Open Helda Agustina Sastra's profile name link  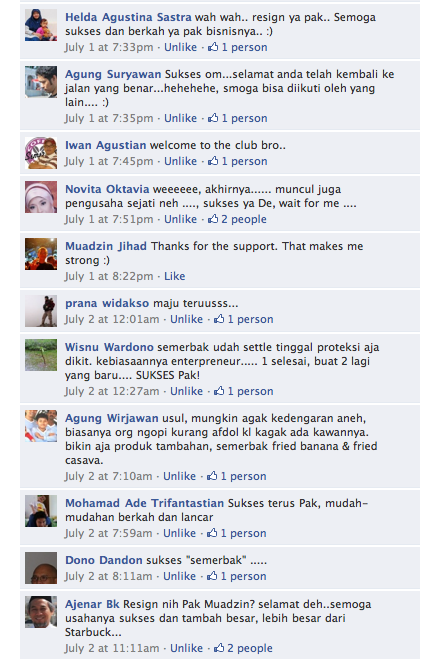(x=128, y=17)
